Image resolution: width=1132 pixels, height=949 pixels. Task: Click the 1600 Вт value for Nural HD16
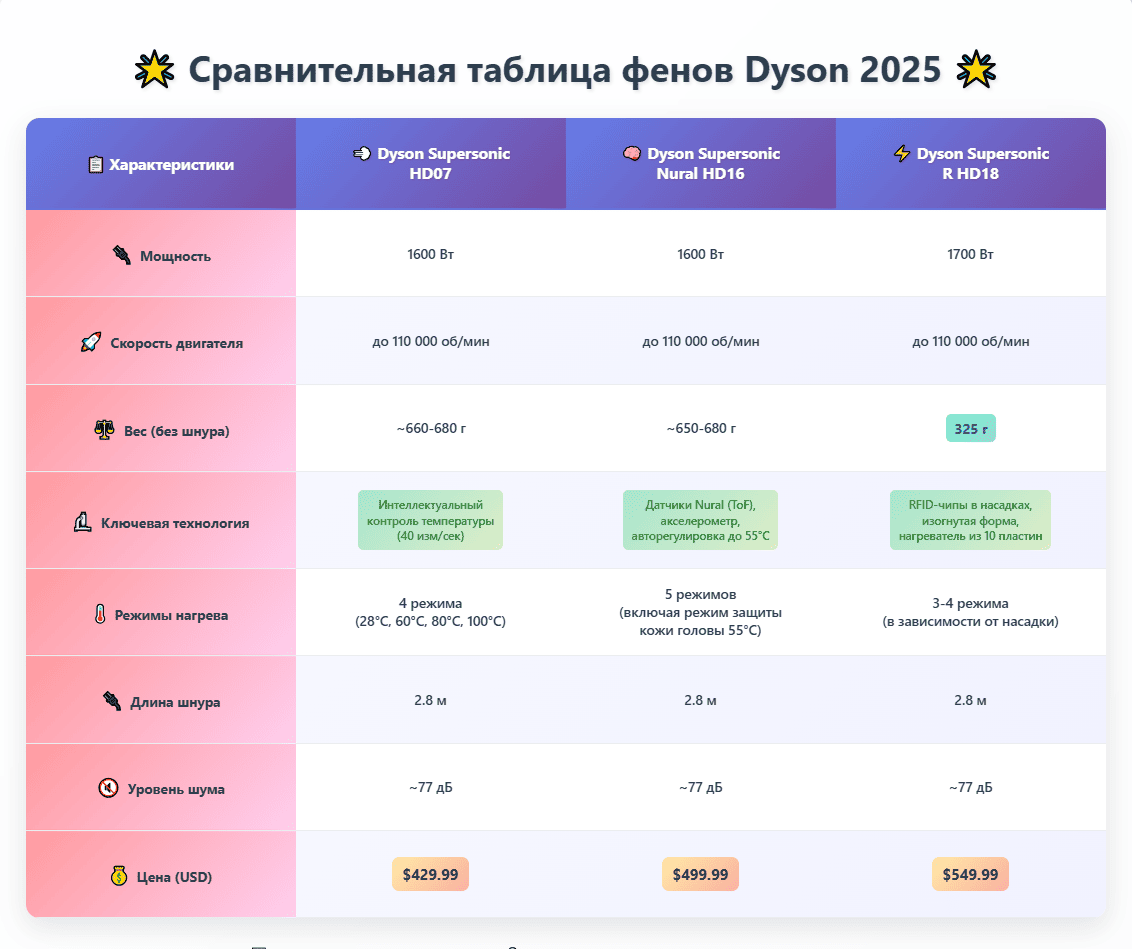pos(700,254)
